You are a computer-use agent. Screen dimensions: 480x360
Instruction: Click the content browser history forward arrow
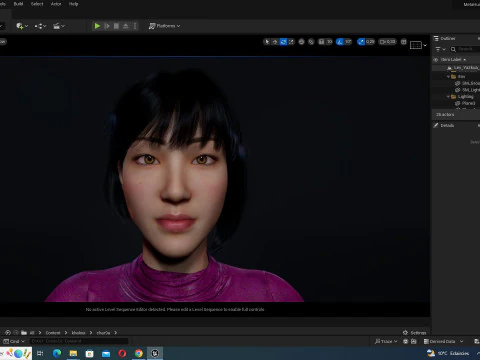tap(16, 333)
